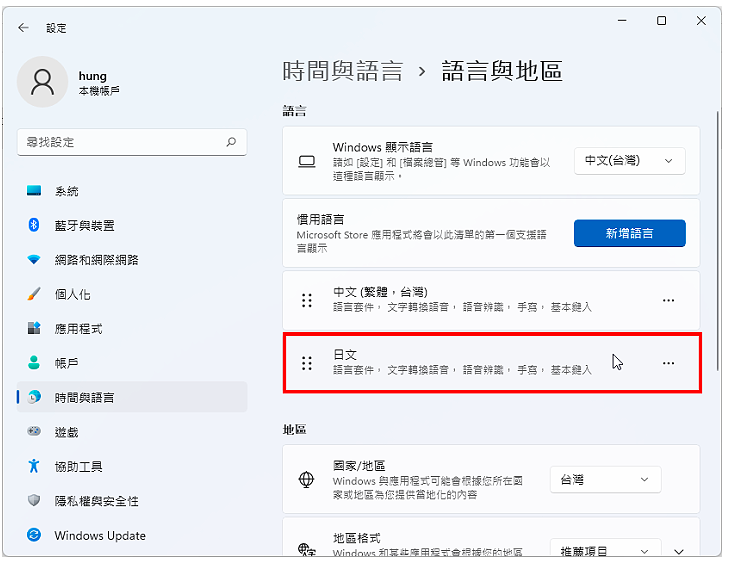Image resolution: width=732 pixels, height=563 pixels.
Task: Click the hung user avatar icon
Action: (42, 82)
